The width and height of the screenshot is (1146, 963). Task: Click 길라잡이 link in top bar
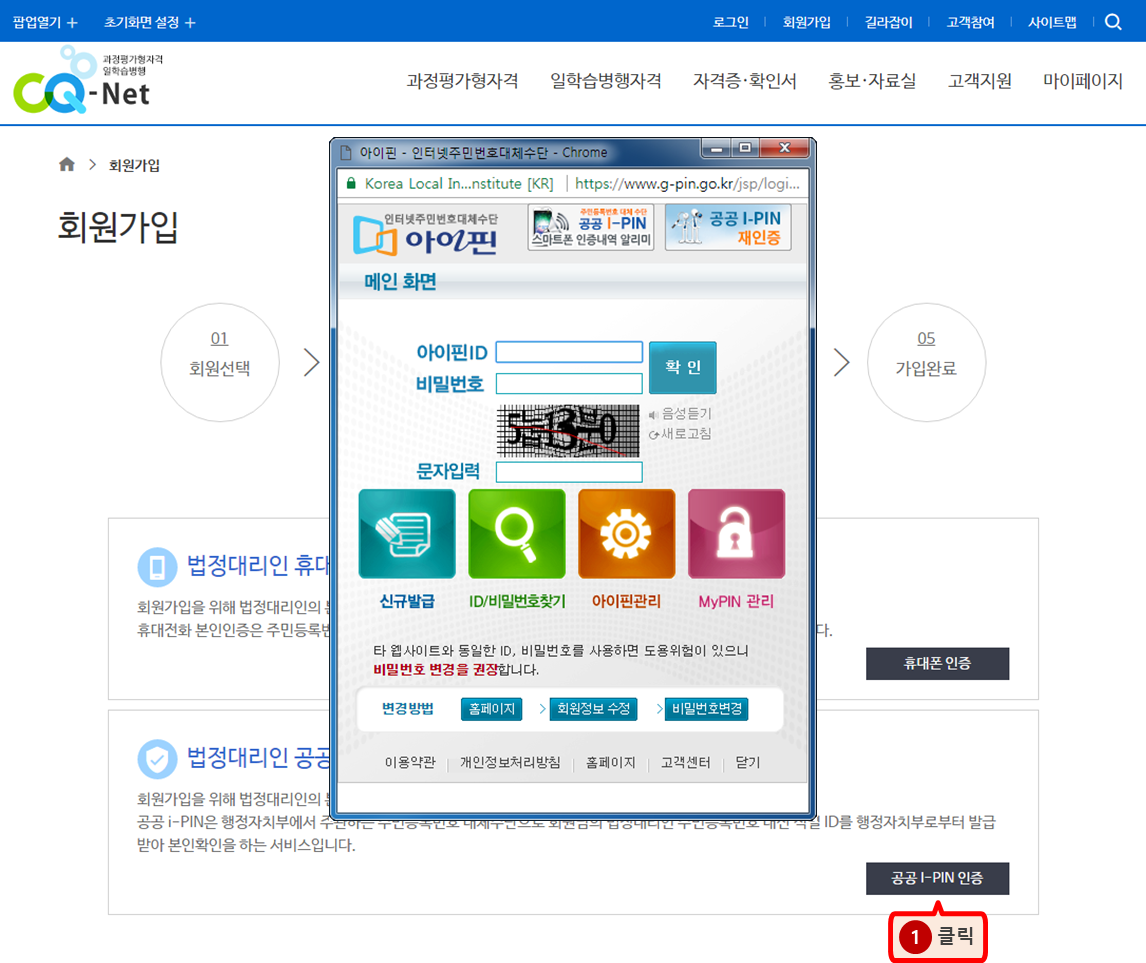point(889,23)
